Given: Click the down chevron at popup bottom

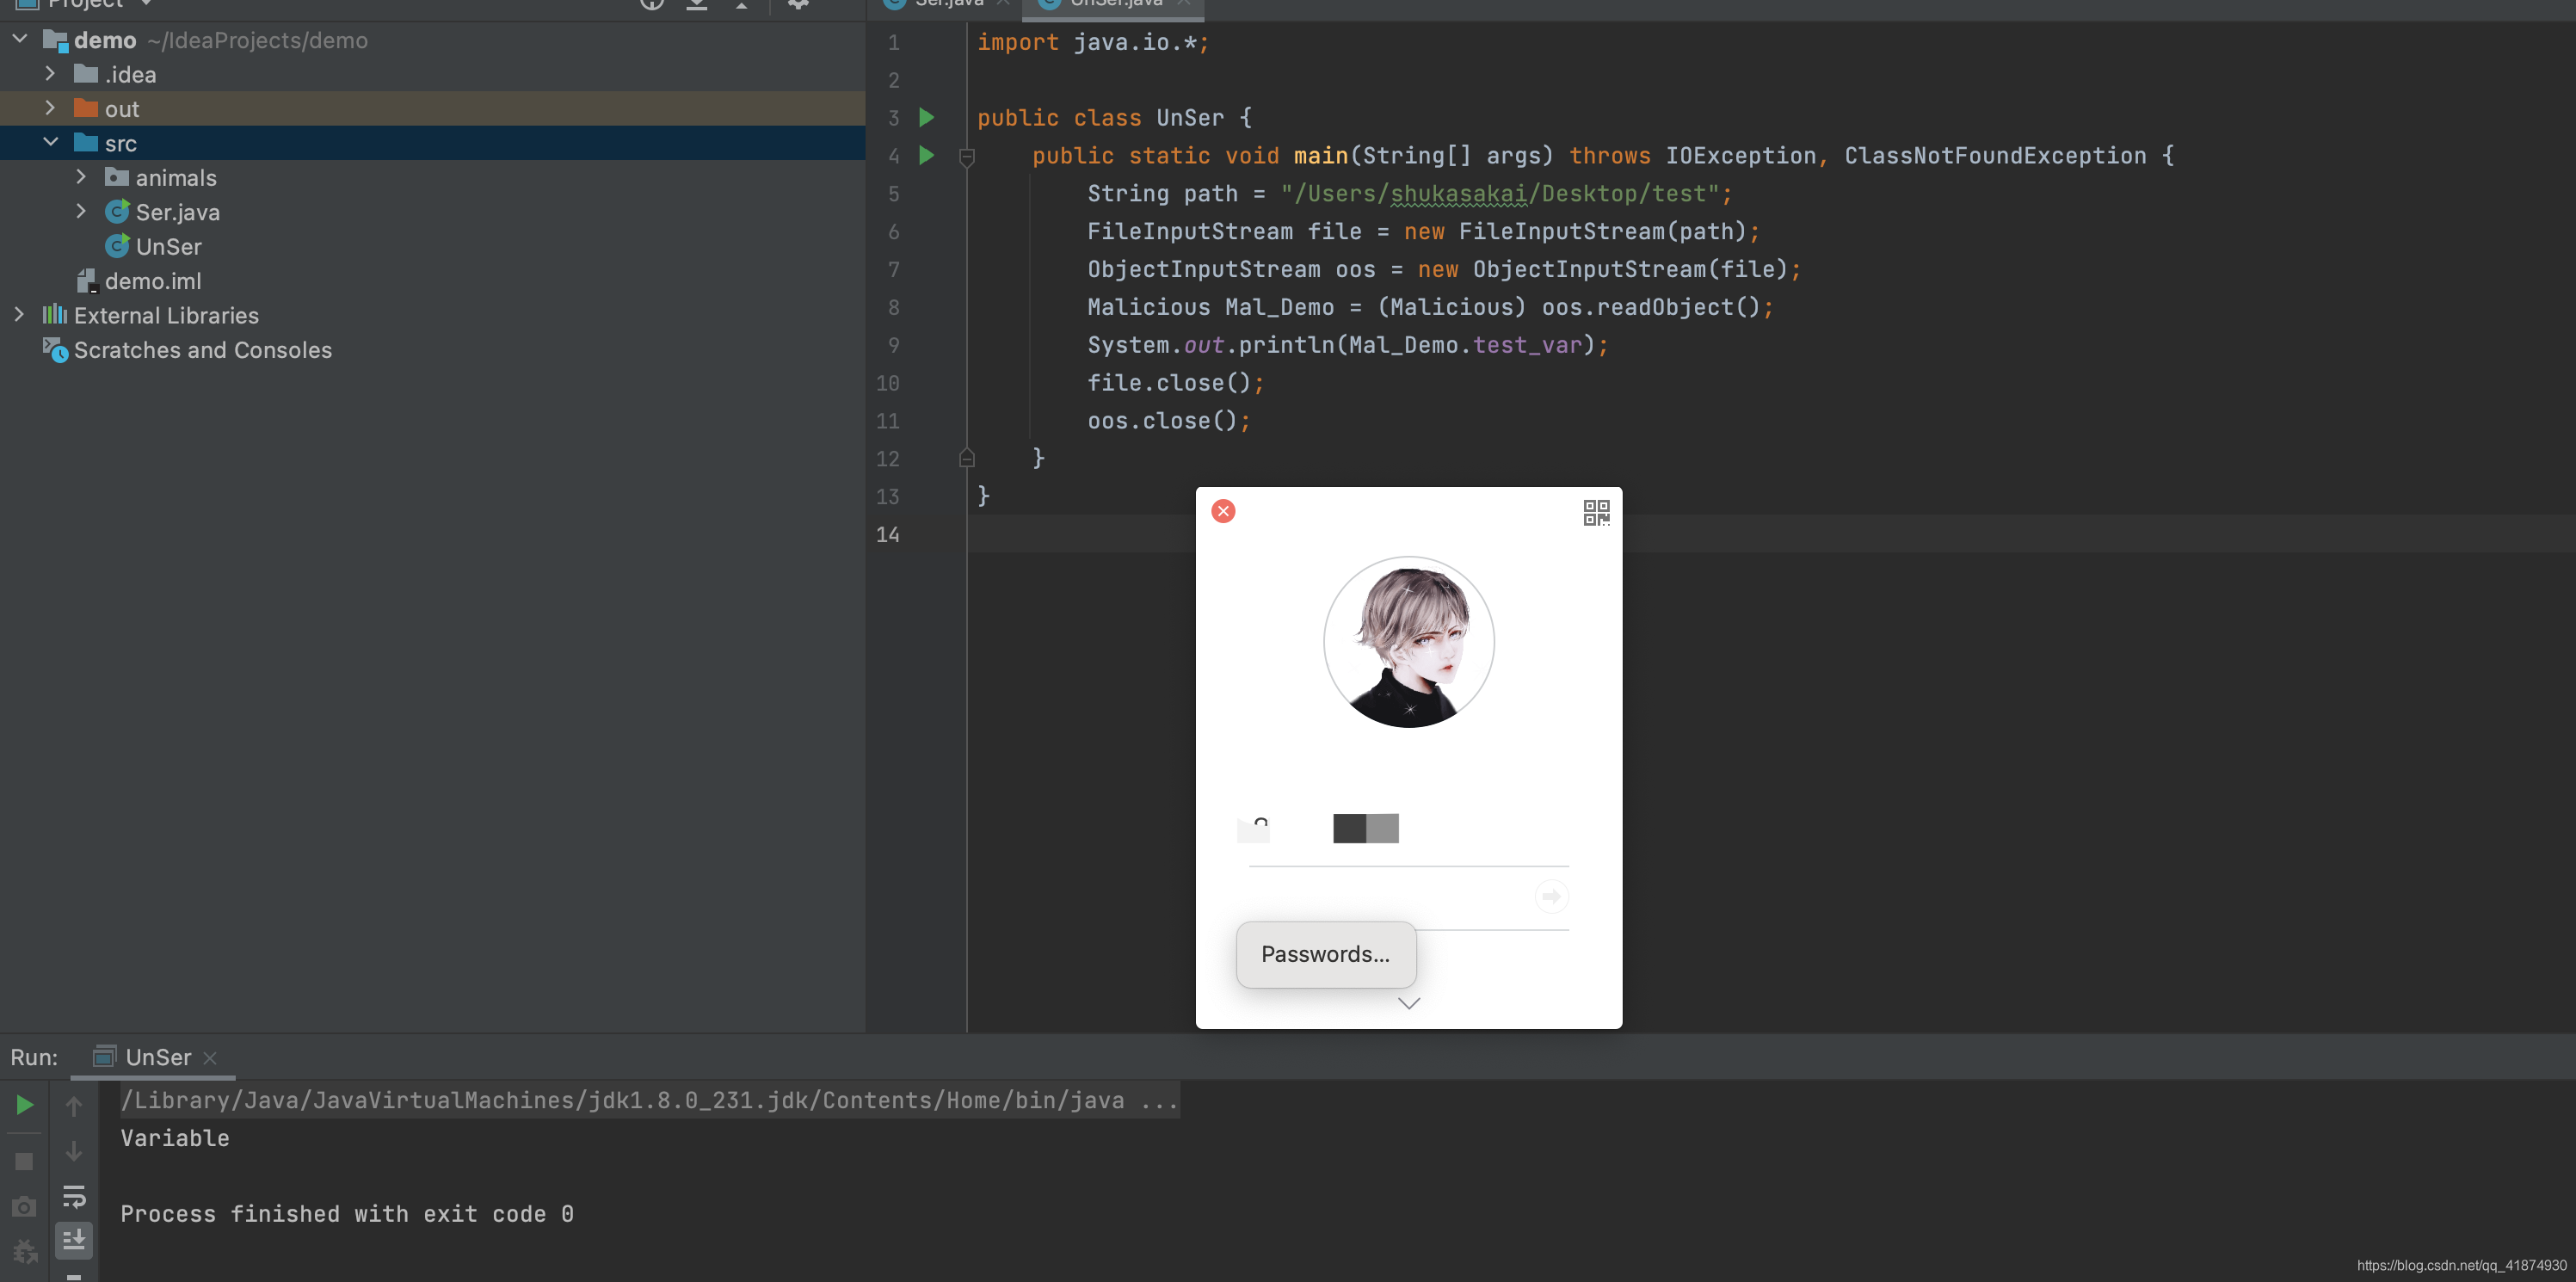Looking at the screenshot, I should 1408,1003.
